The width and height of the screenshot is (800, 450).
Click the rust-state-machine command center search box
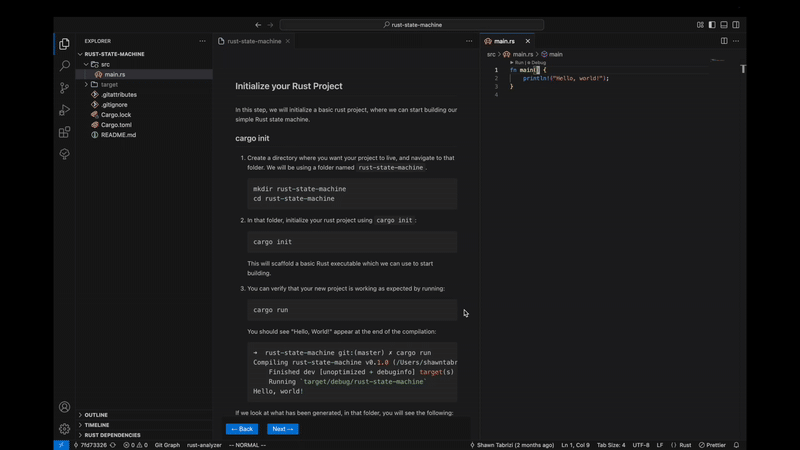[x=412, y=25]
